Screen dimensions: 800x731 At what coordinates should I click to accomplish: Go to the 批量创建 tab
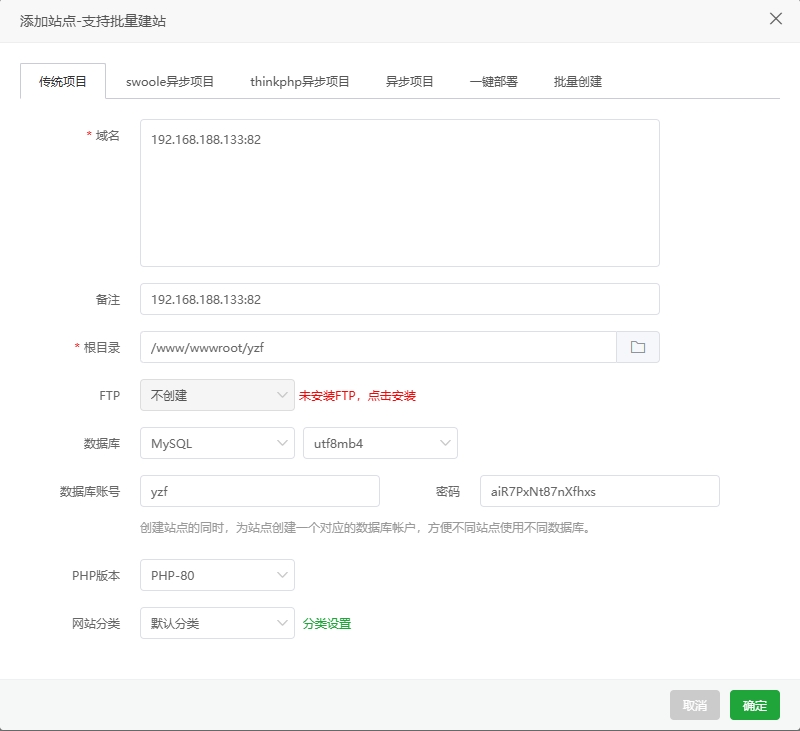coord(578,82)
